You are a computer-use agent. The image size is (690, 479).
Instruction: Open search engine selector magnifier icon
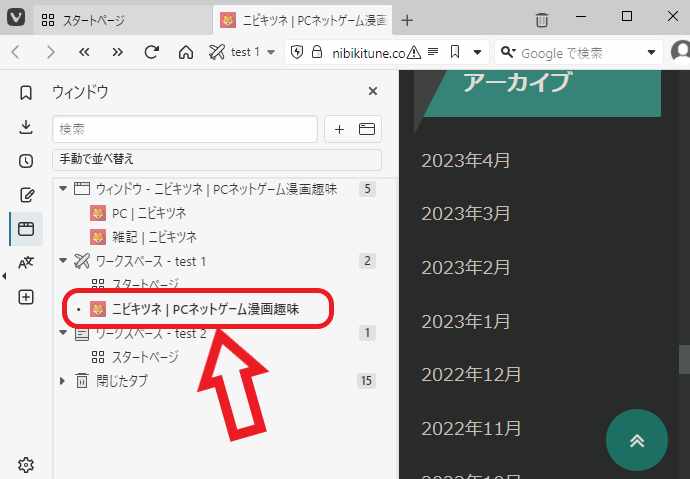point(507,52)
